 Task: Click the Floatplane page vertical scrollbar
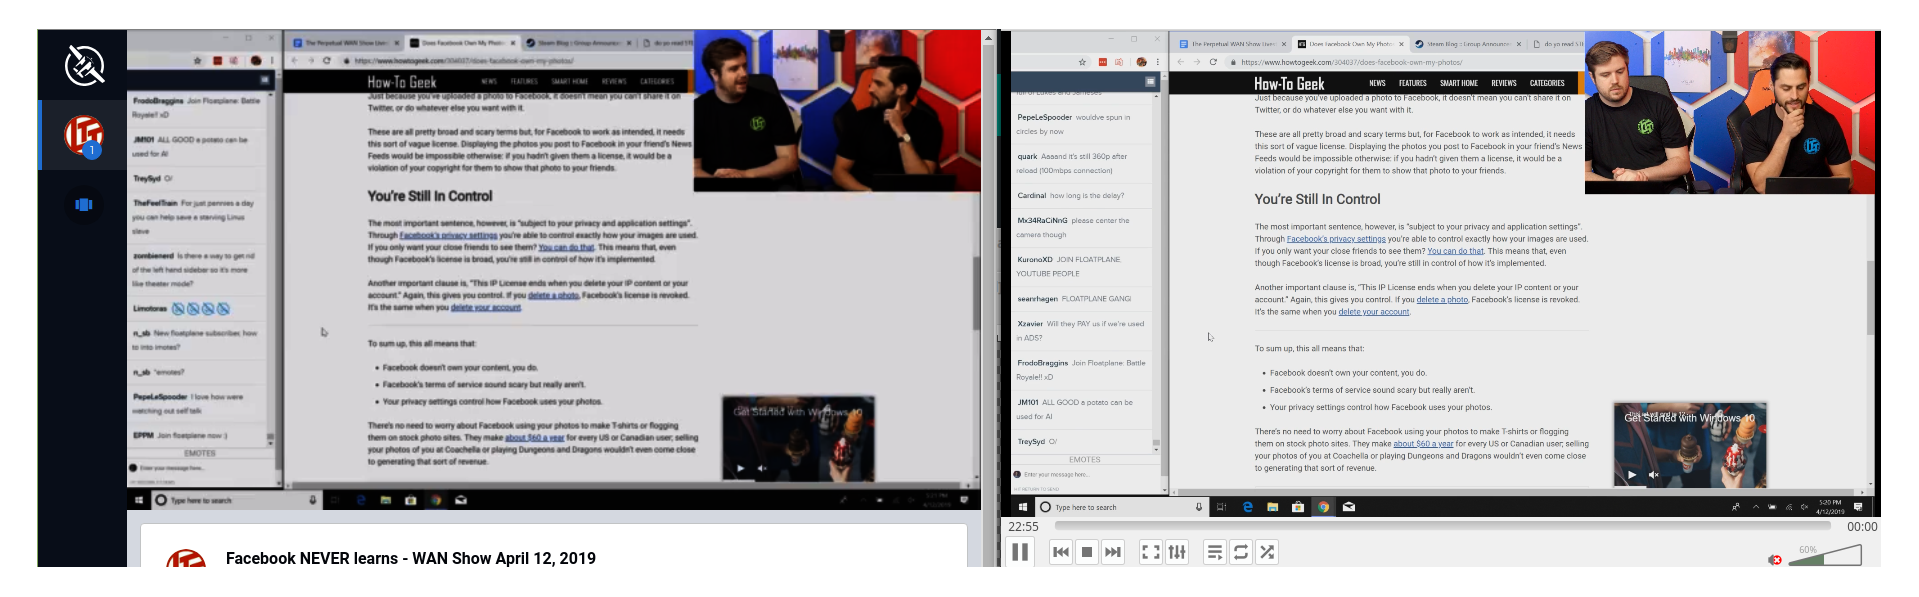(x=989, y=305)
